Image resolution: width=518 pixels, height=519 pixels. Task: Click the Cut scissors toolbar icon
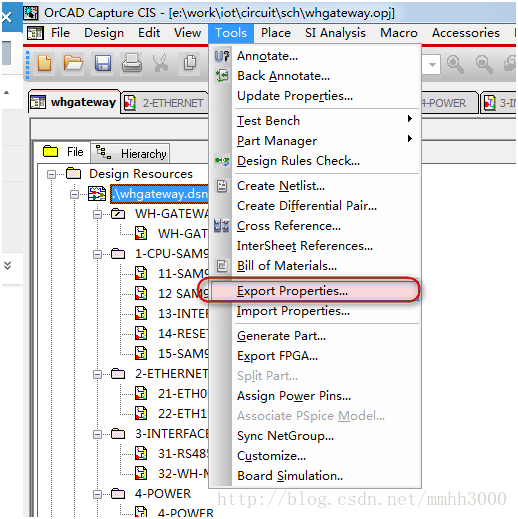pos(160,63)
